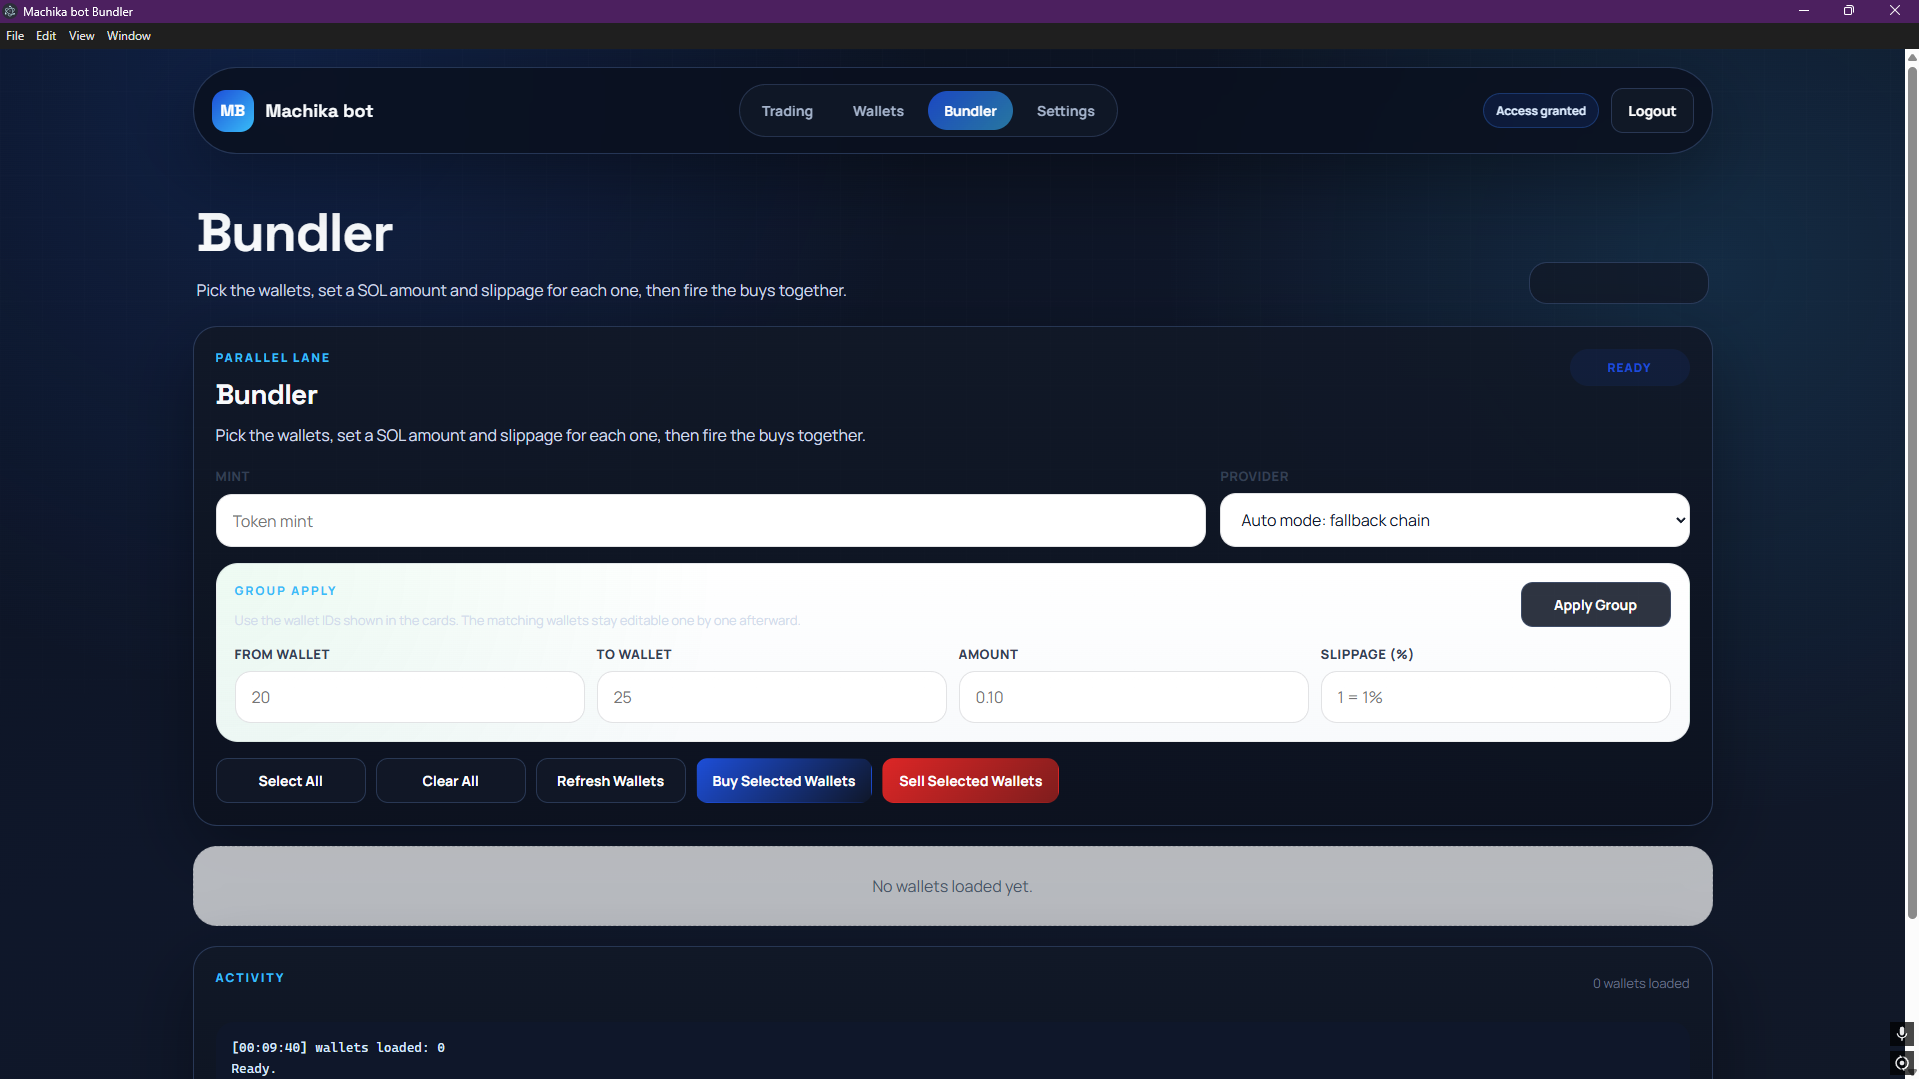The image size is (1919, 1079).
Task: Click the 'wallets loaded: 0' log line
Action: point(338,1048)
